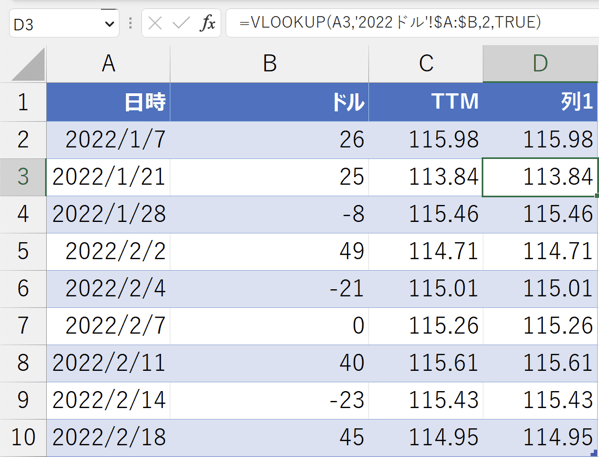This screenshot has width=599, height=457.
Task: Expand the Name Box dropdown arrow
Action: click(109, 24)
